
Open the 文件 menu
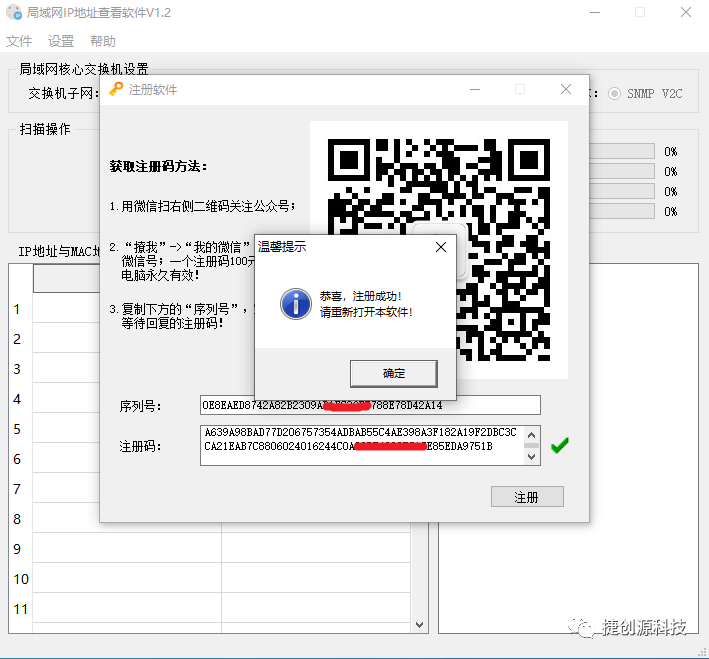click(19, 41)
